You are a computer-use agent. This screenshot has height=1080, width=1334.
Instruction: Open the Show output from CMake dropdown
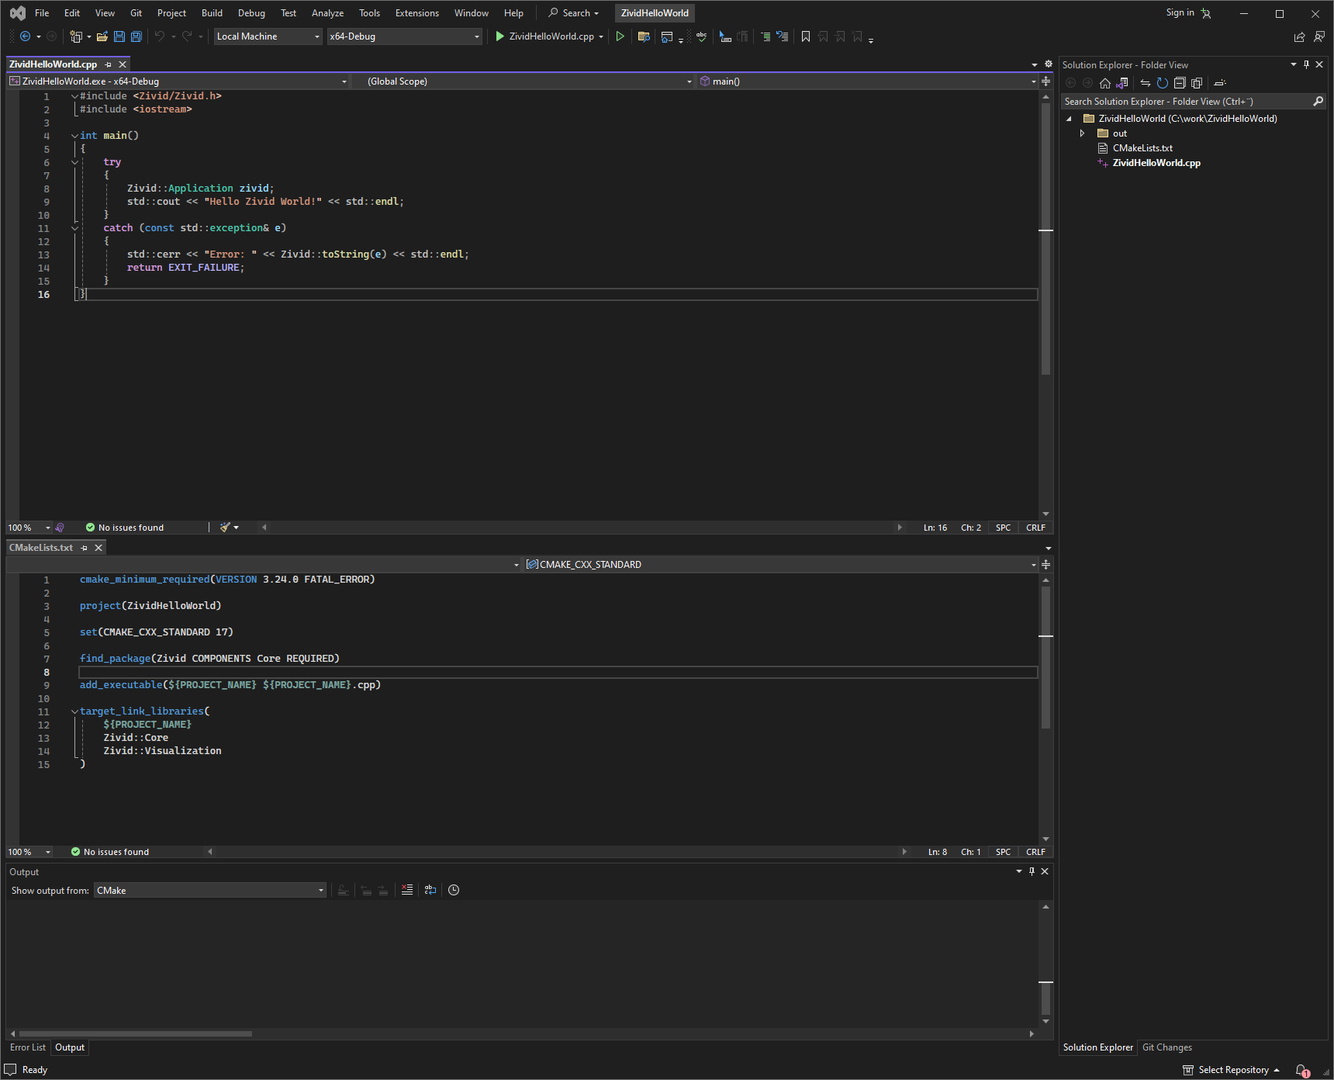[210, 890]
